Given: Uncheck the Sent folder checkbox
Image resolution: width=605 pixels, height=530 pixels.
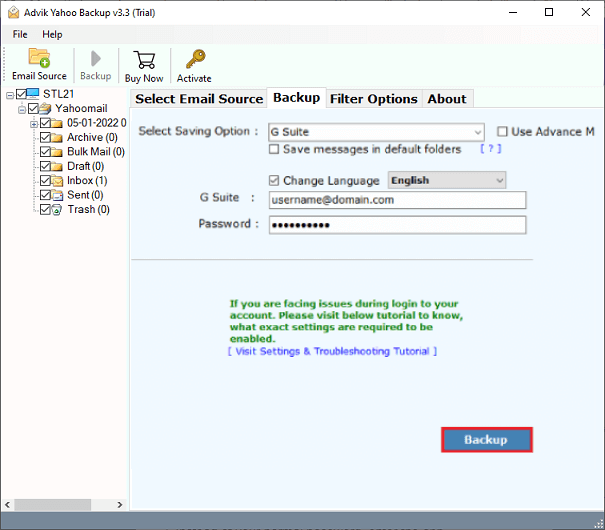Looking at the screenshot, I should tap(45, 195).
